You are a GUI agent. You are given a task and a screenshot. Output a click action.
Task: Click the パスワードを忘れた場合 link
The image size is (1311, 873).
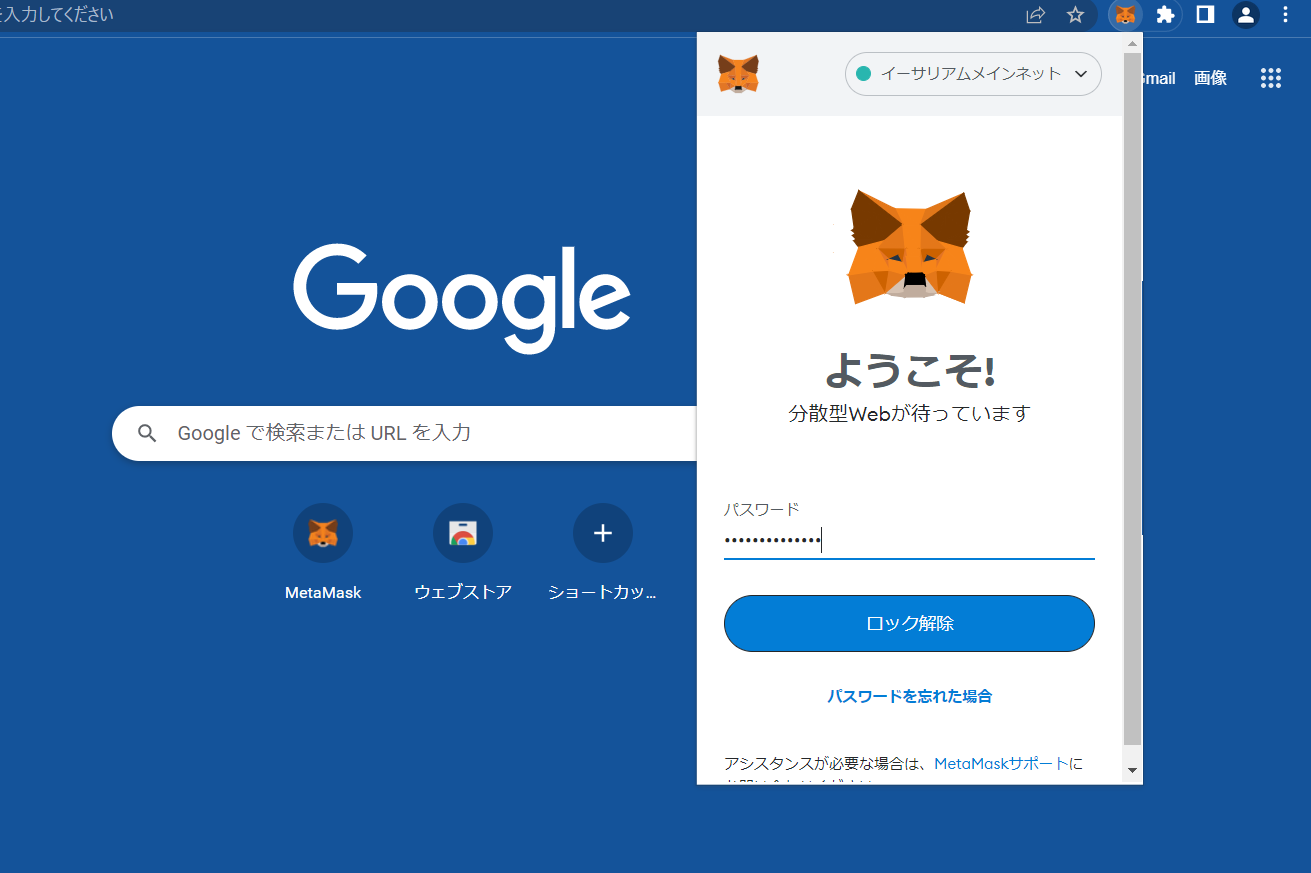[909, 696]
